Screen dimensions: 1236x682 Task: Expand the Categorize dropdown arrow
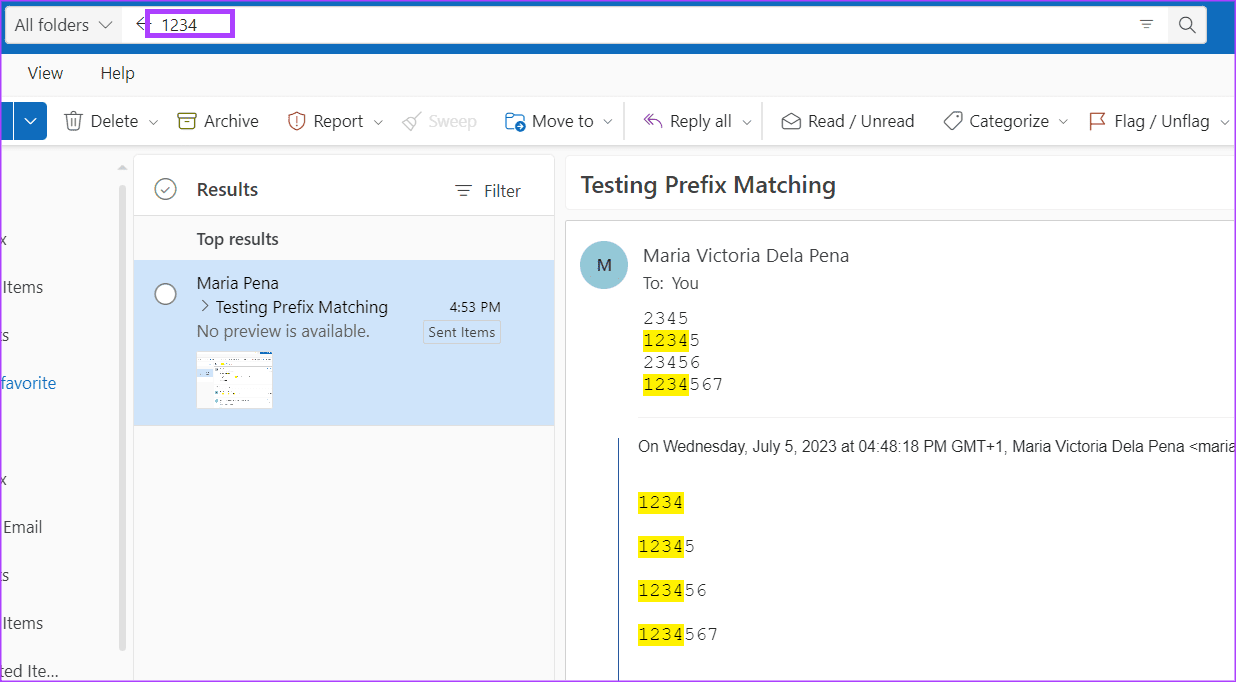tap(1063, 122)
